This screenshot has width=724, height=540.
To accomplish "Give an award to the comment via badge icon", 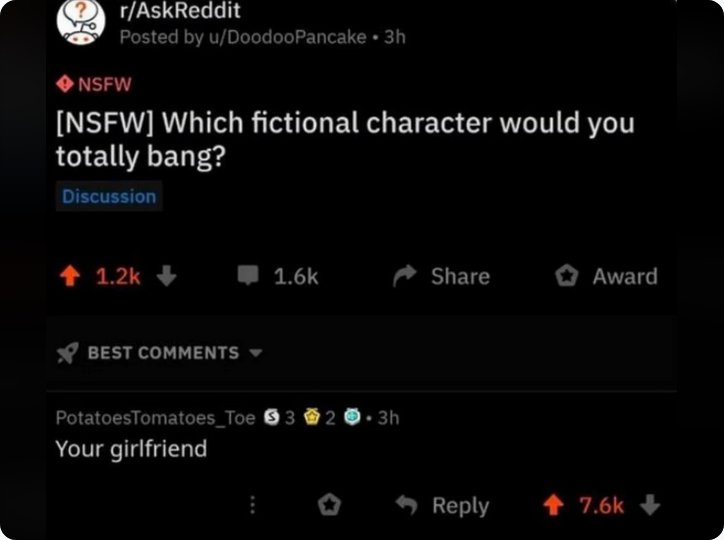I will pyautogui.click(x=329, y=505).
